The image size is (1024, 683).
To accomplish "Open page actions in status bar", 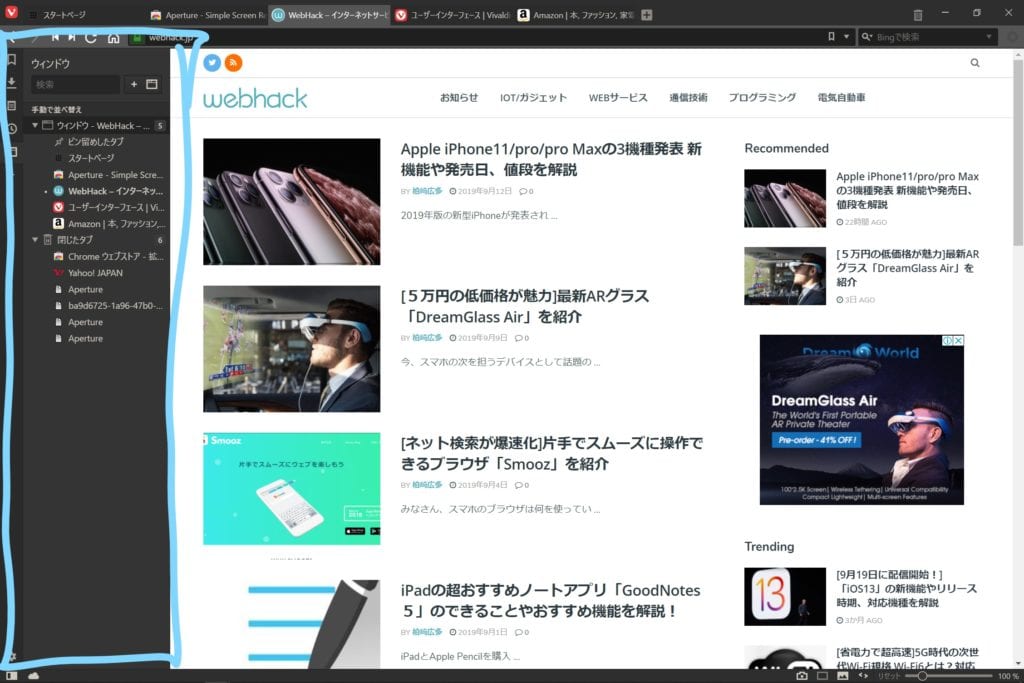I will [863, 676].
